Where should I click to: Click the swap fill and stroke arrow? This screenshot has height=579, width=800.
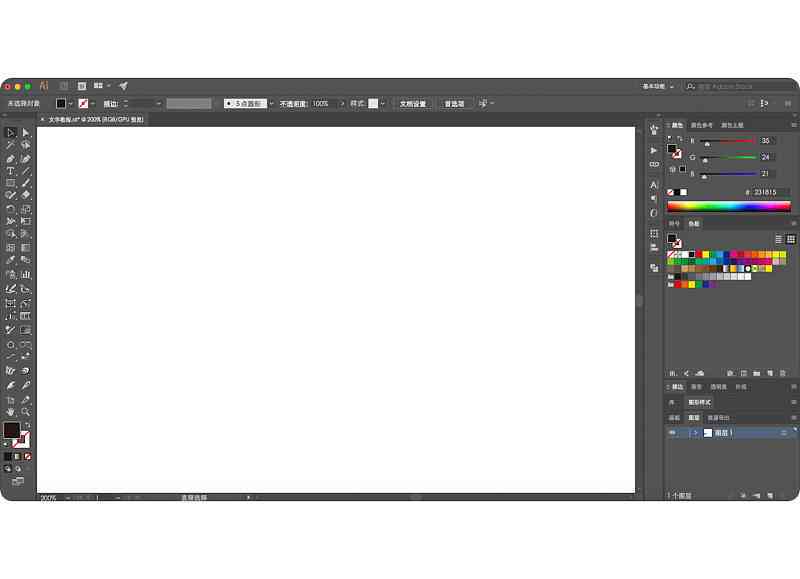(28, 424)
